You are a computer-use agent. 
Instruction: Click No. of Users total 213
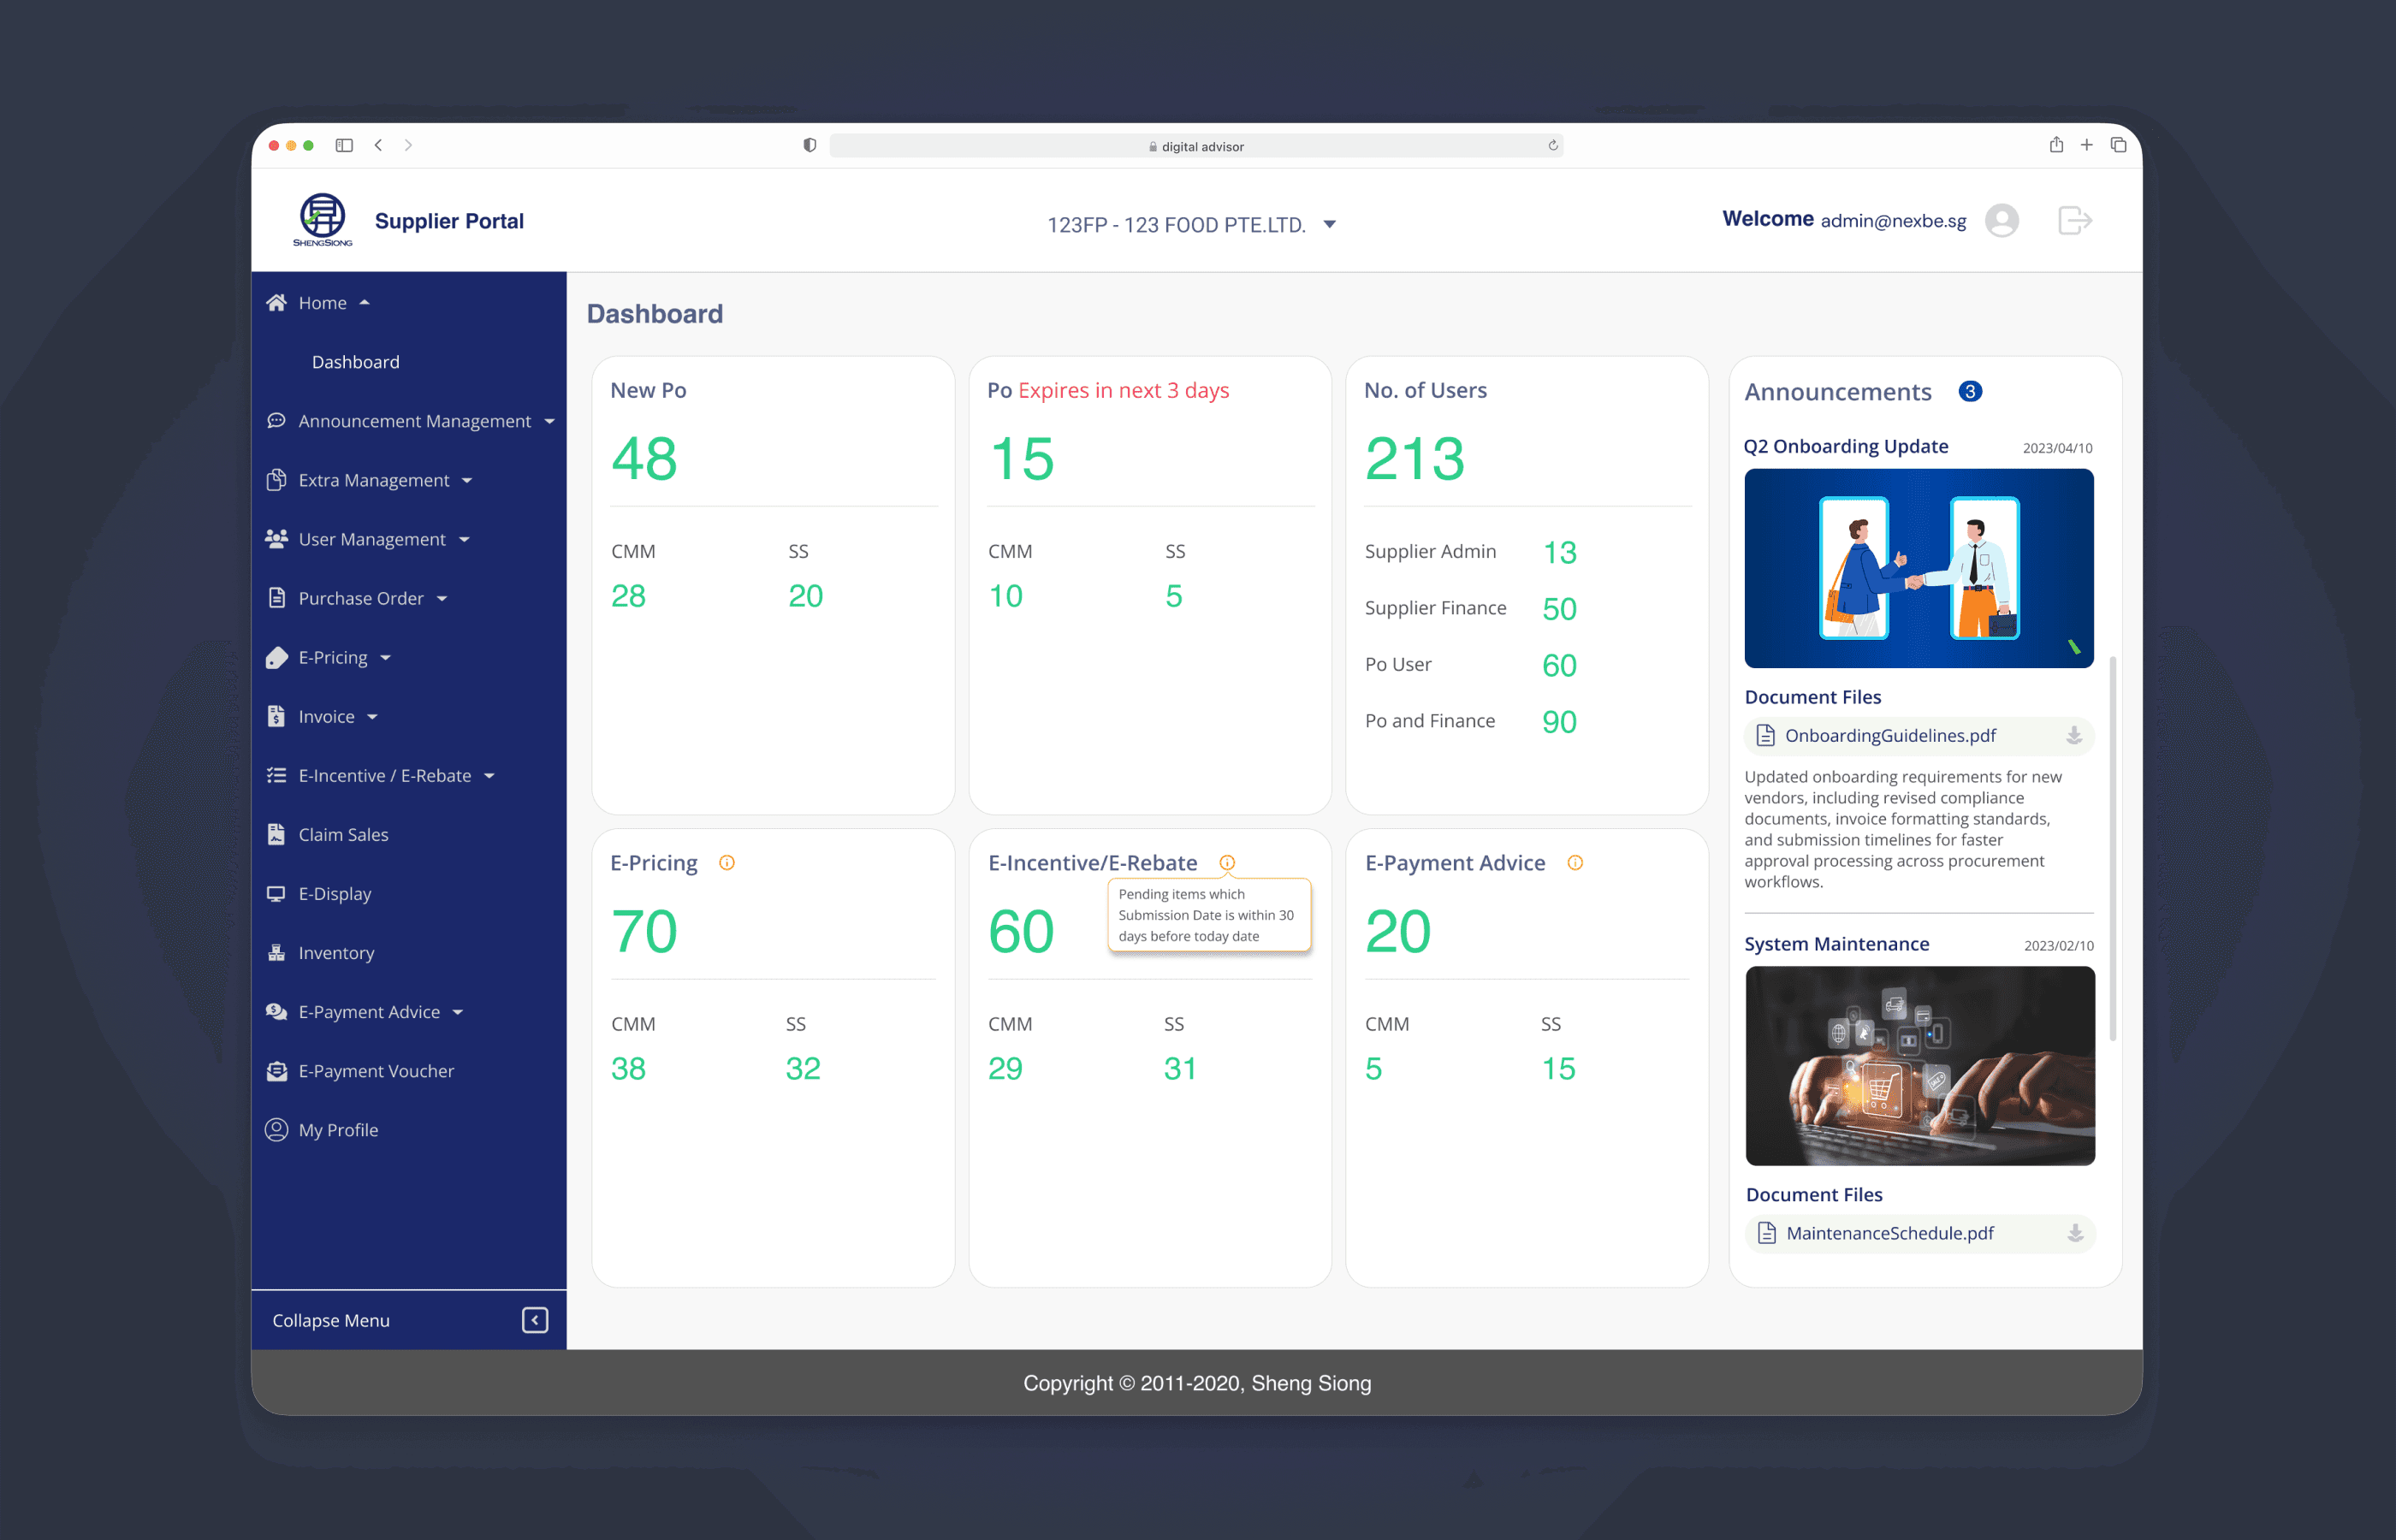point(1415,459)
